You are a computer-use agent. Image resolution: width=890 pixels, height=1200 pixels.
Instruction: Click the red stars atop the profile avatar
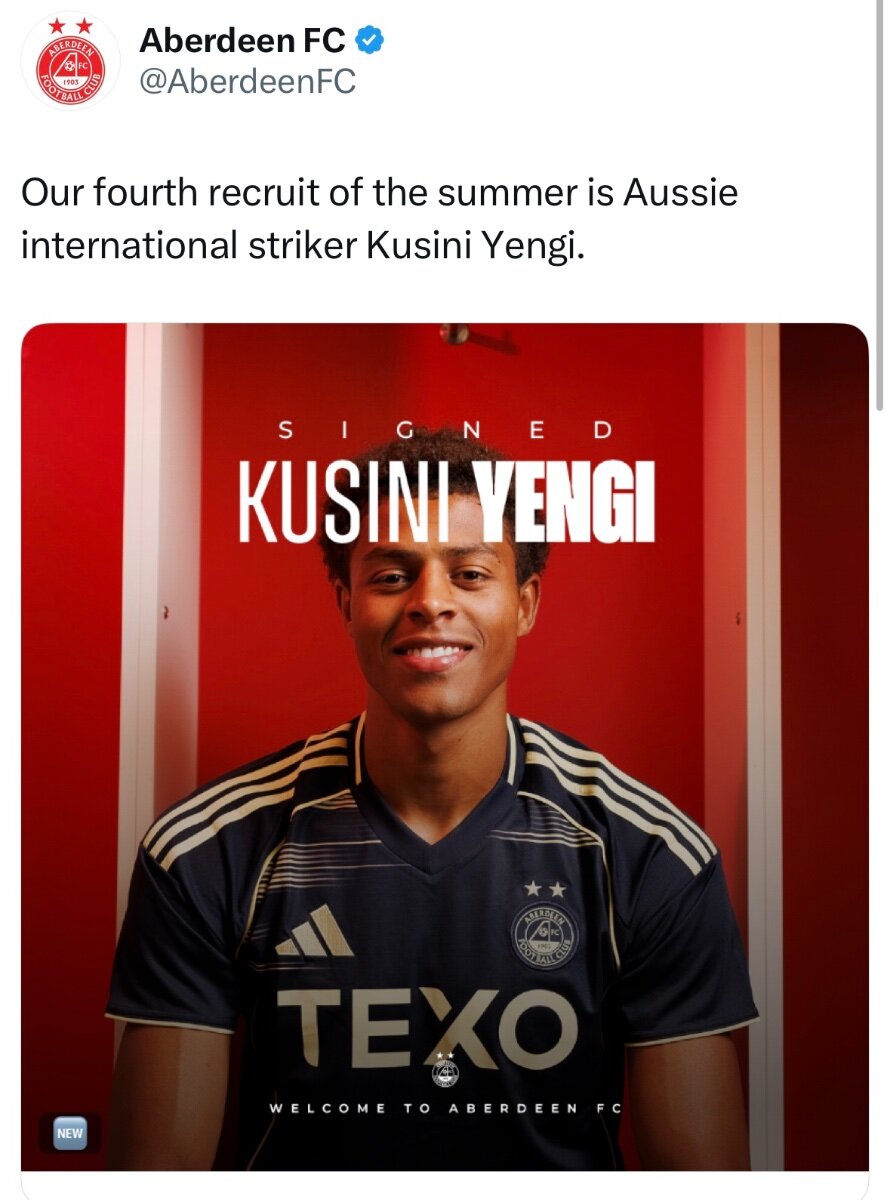(x=70, y=21)
